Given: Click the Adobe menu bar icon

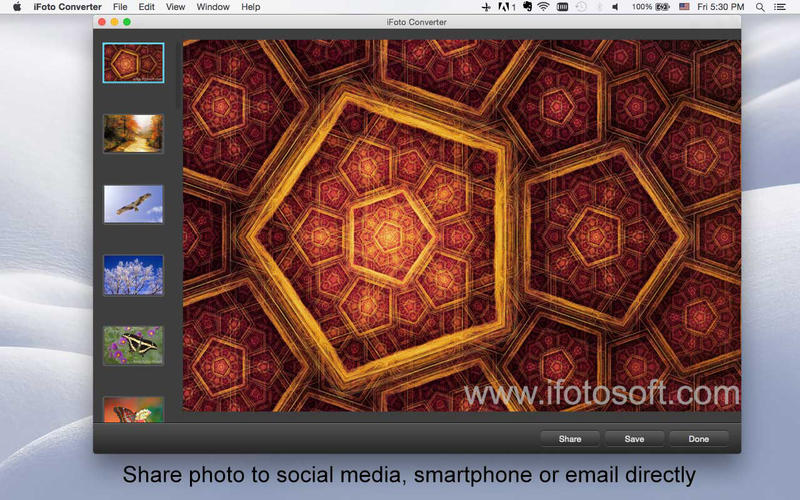Looking at the screenshot, I should [507, 7].
